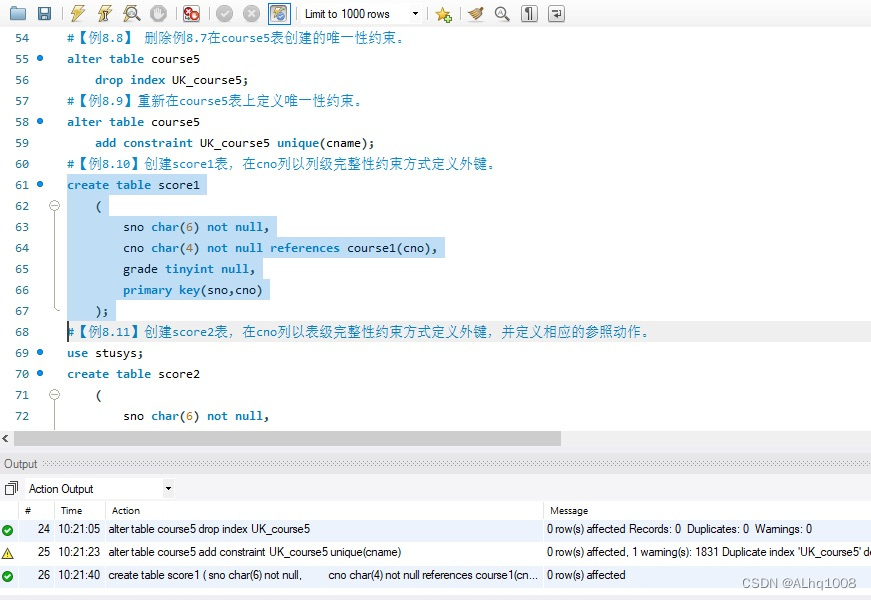Viewport: 871px width, 600px height.
Task: Click the warning icon on row 25
Action: click(7, 553)
